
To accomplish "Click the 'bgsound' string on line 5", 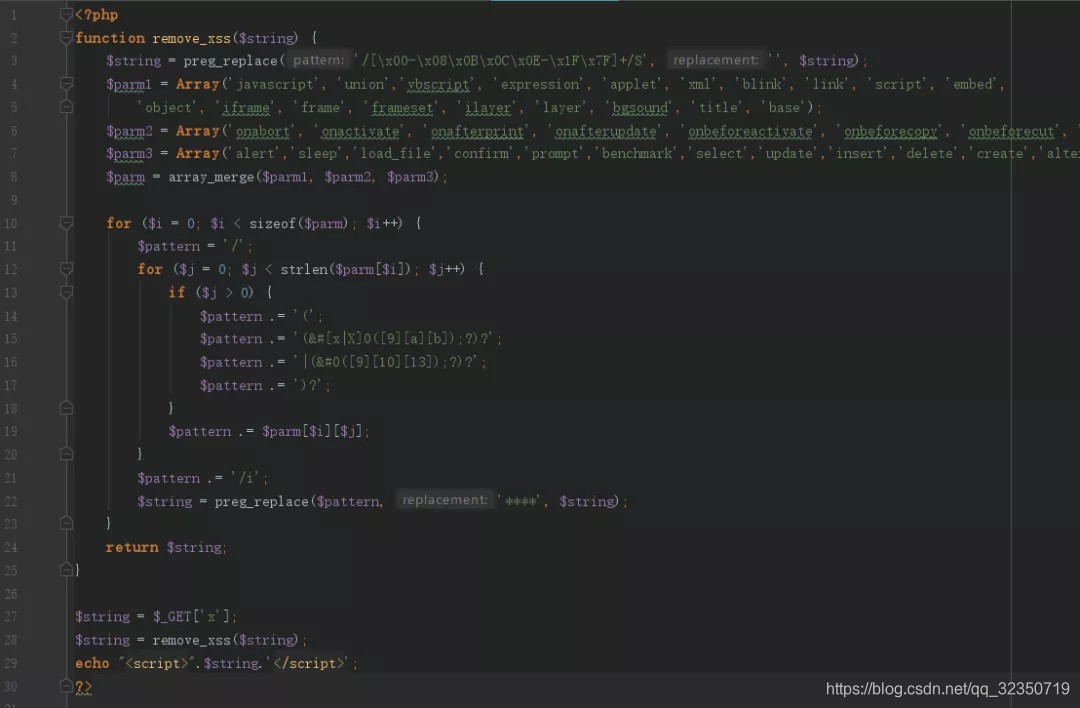I will [x=640, y=107].
